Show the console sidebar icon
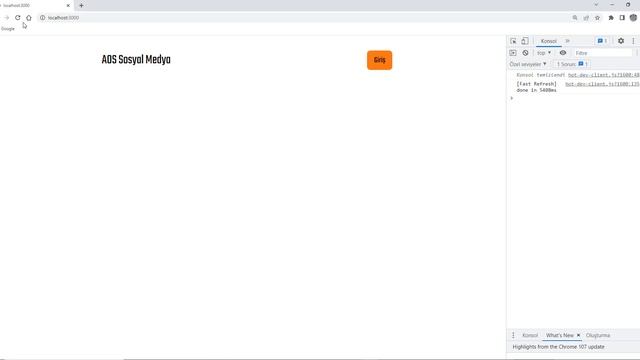The height and width of the screenshot is (360, 640). coord(513,53)
